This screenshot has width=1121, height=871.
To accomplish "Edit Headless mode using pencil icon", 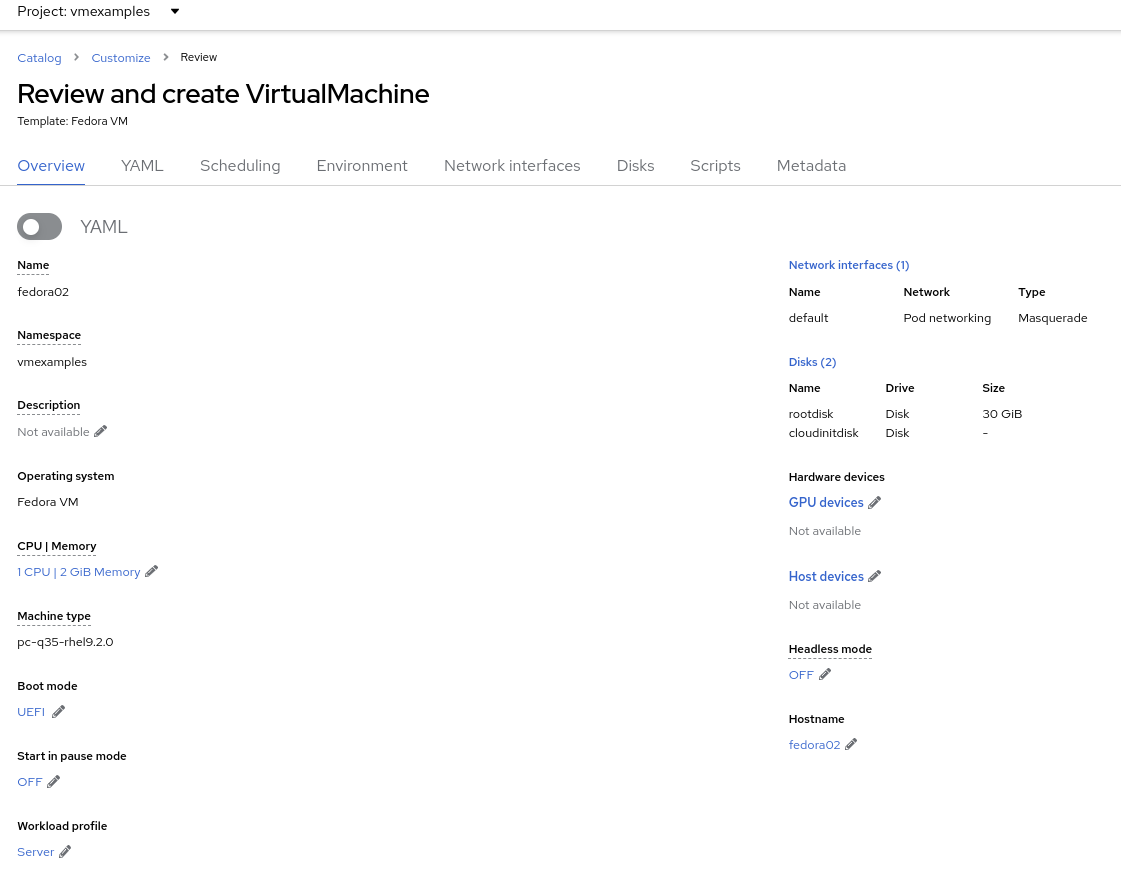I will pyautogui.click(x=825, y=675).
